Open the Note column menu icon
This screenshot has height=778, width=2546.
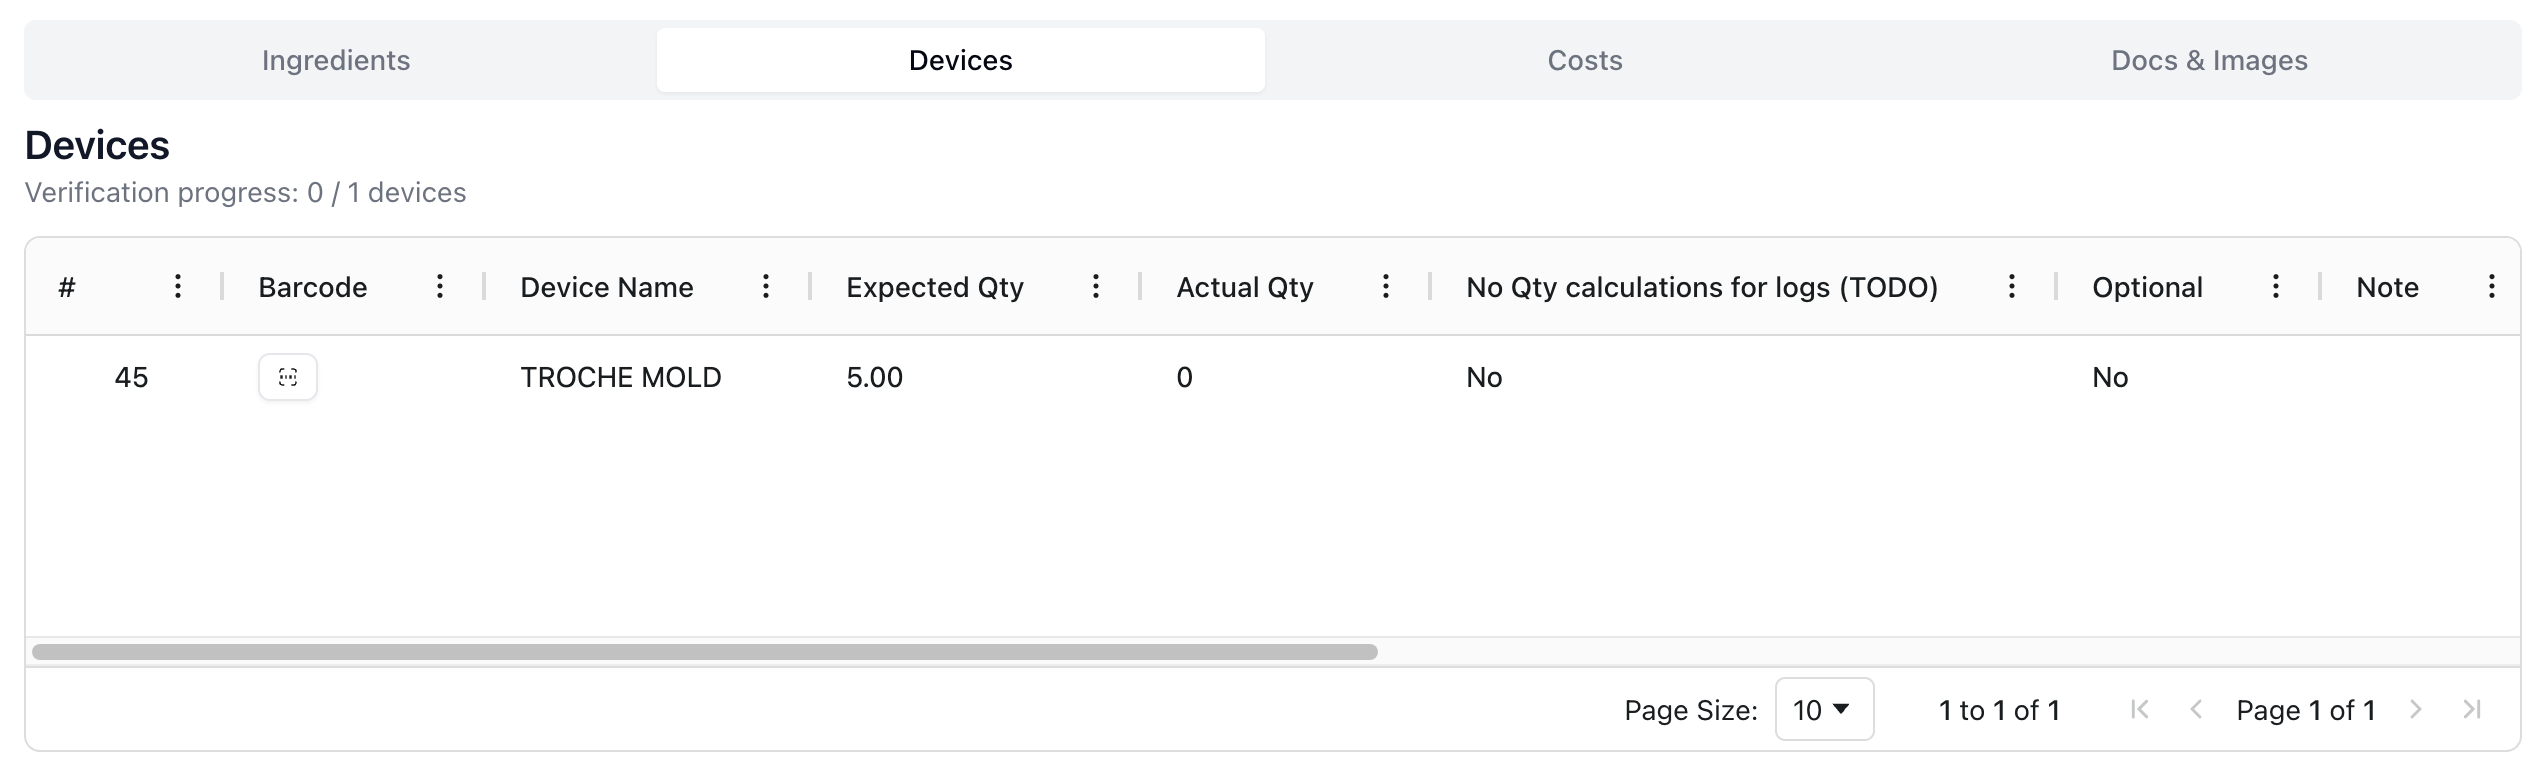pyautogui.click(x=2492, y=287)
